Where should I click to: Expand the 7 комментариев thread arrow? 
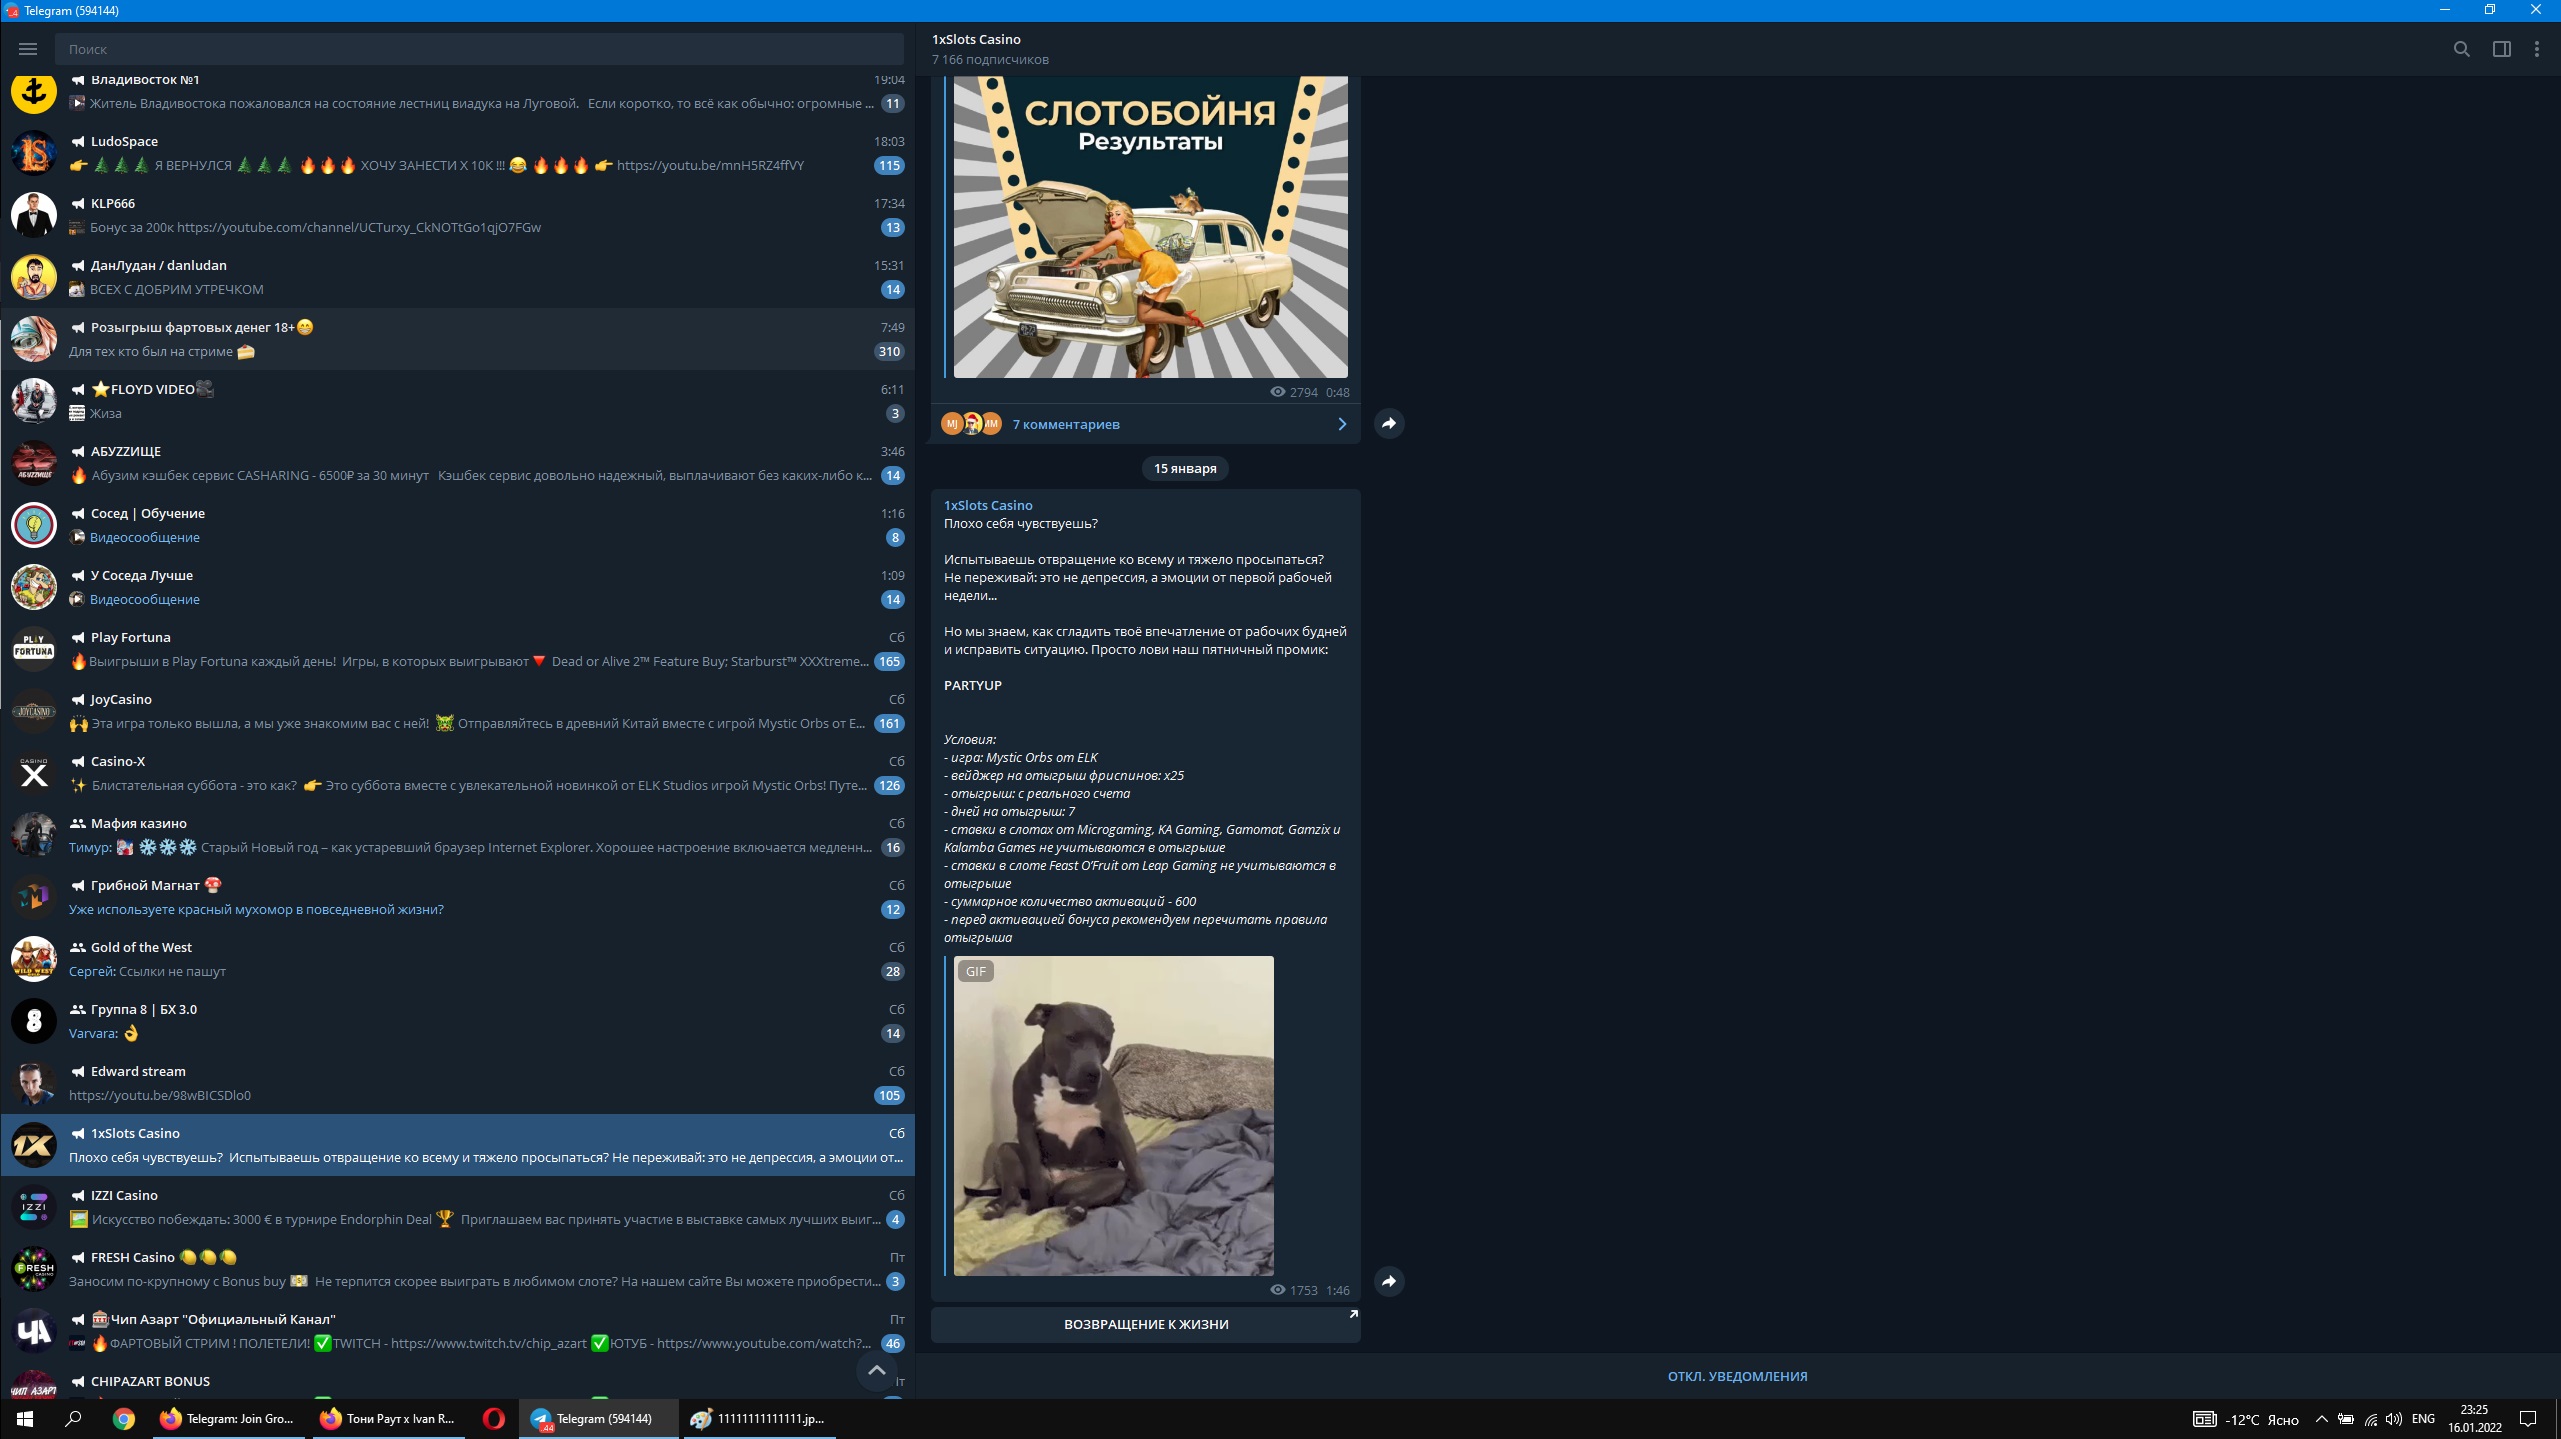click(1342, 424)
